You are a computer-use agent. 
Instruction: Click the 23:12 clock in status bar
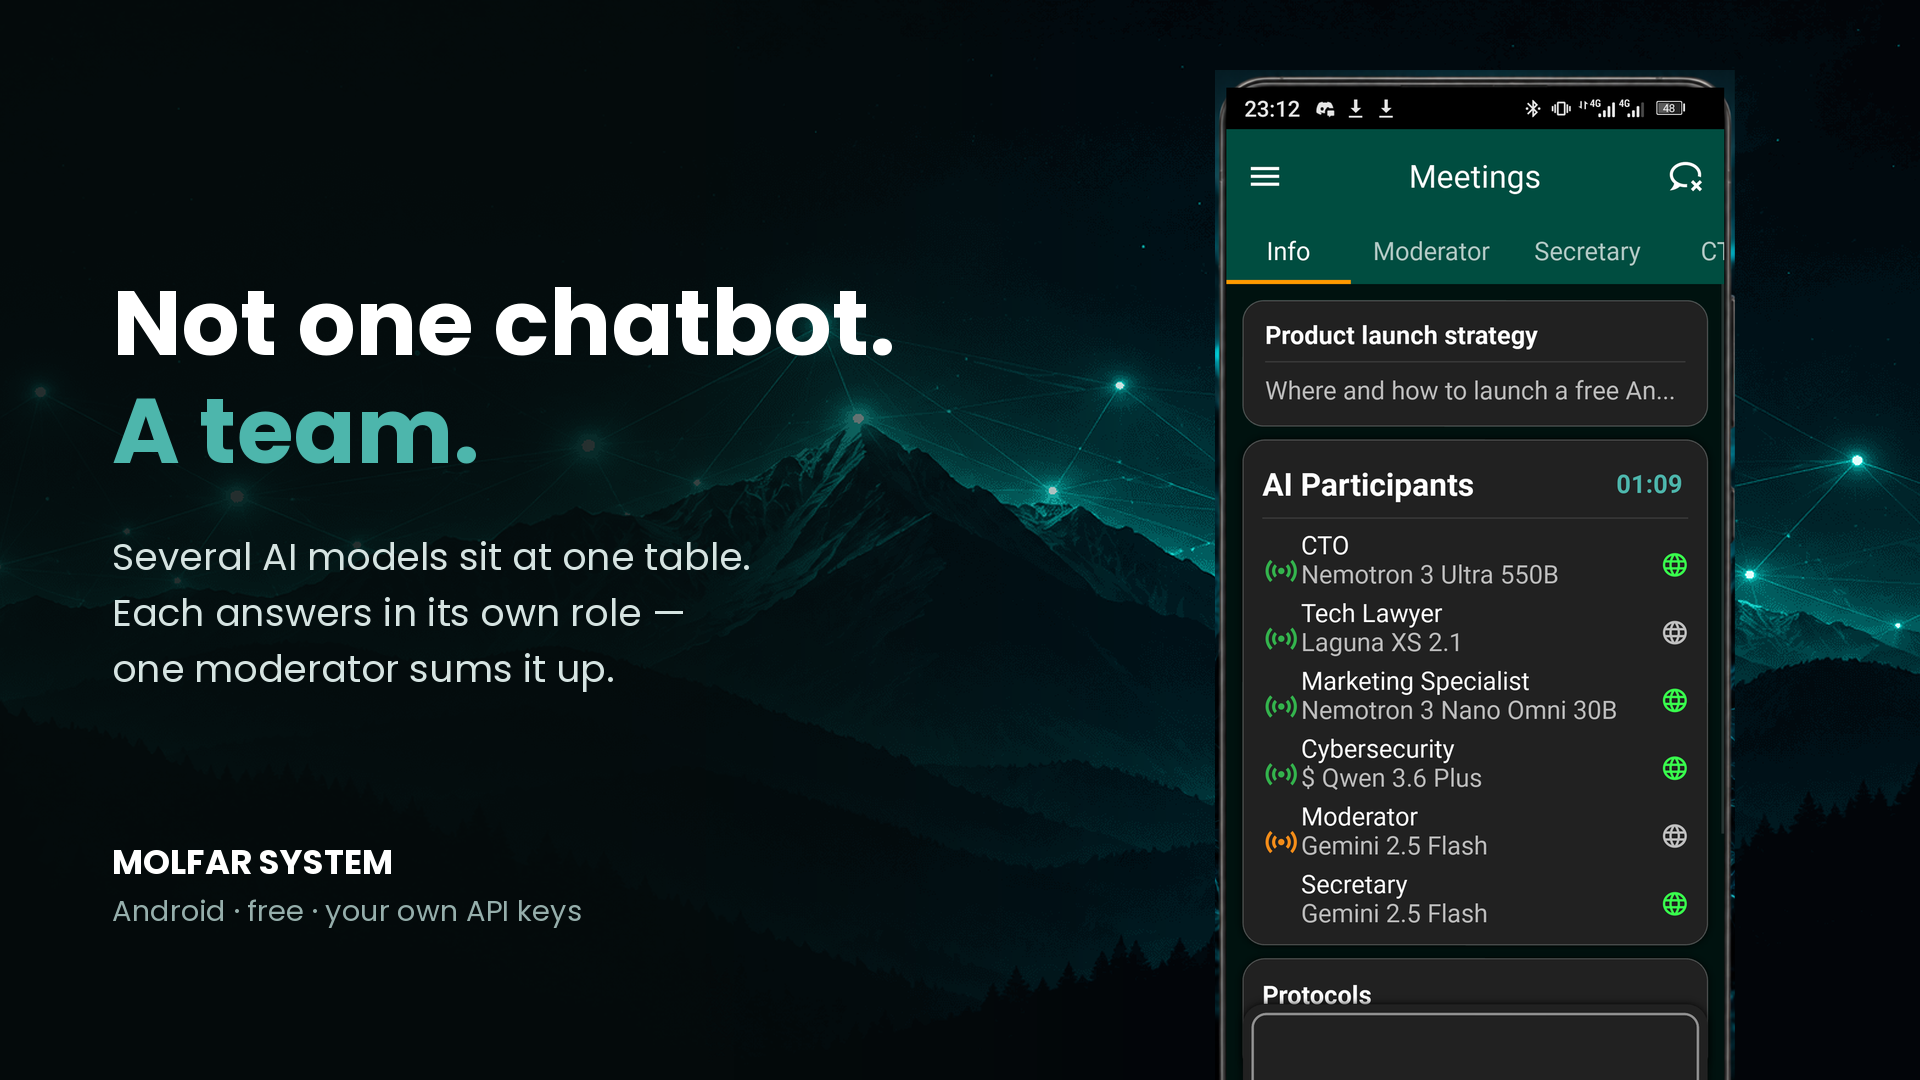1272,109
